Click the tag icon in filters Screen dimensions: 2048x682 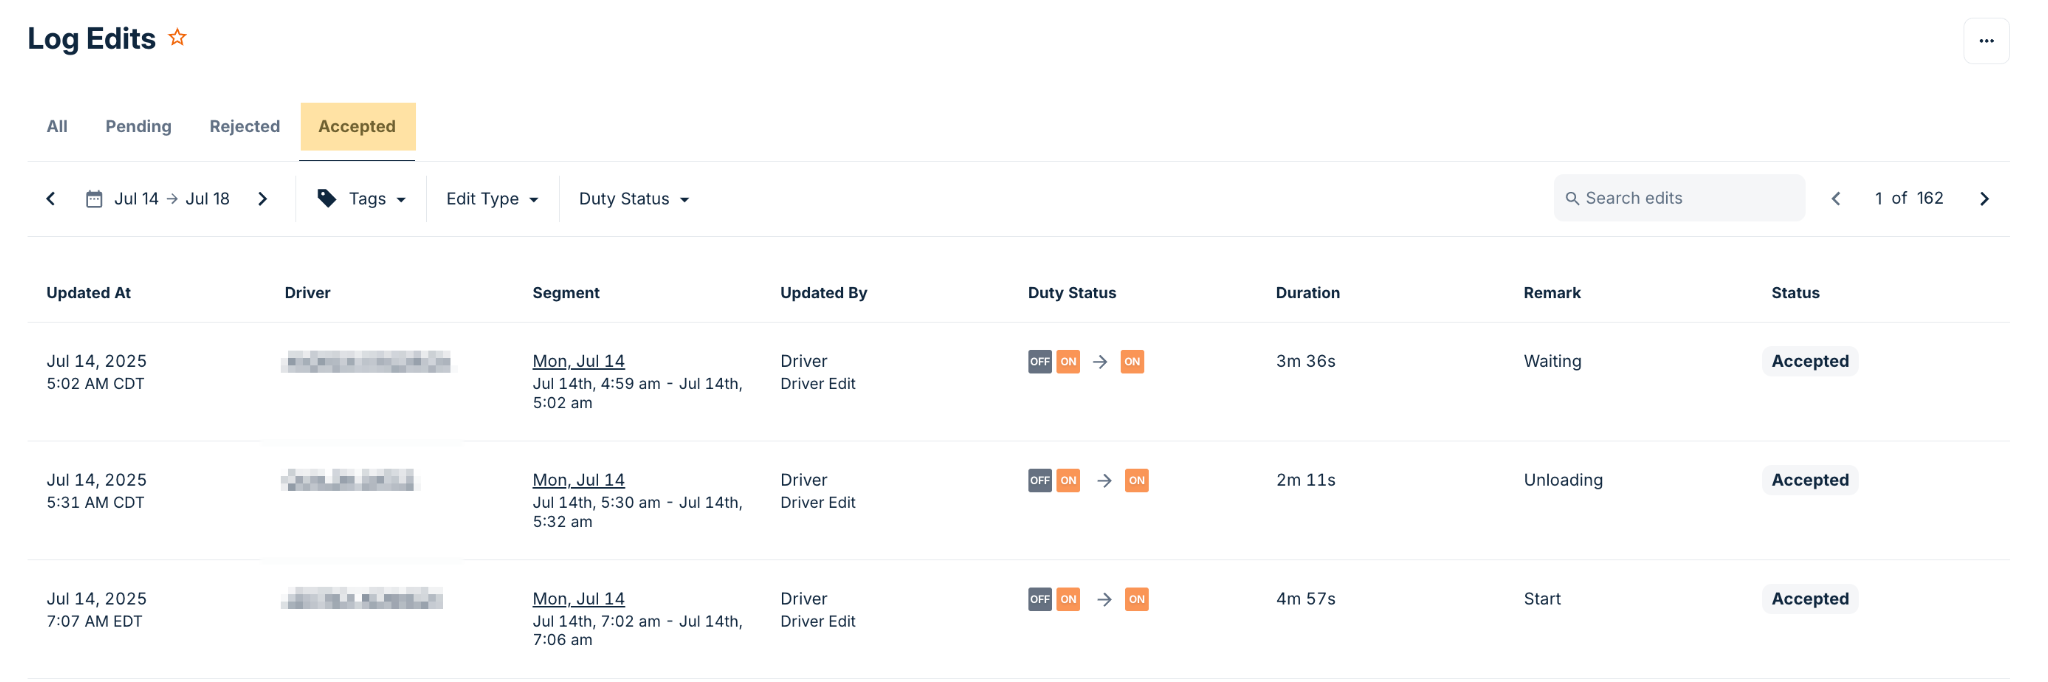pos(327,199)
